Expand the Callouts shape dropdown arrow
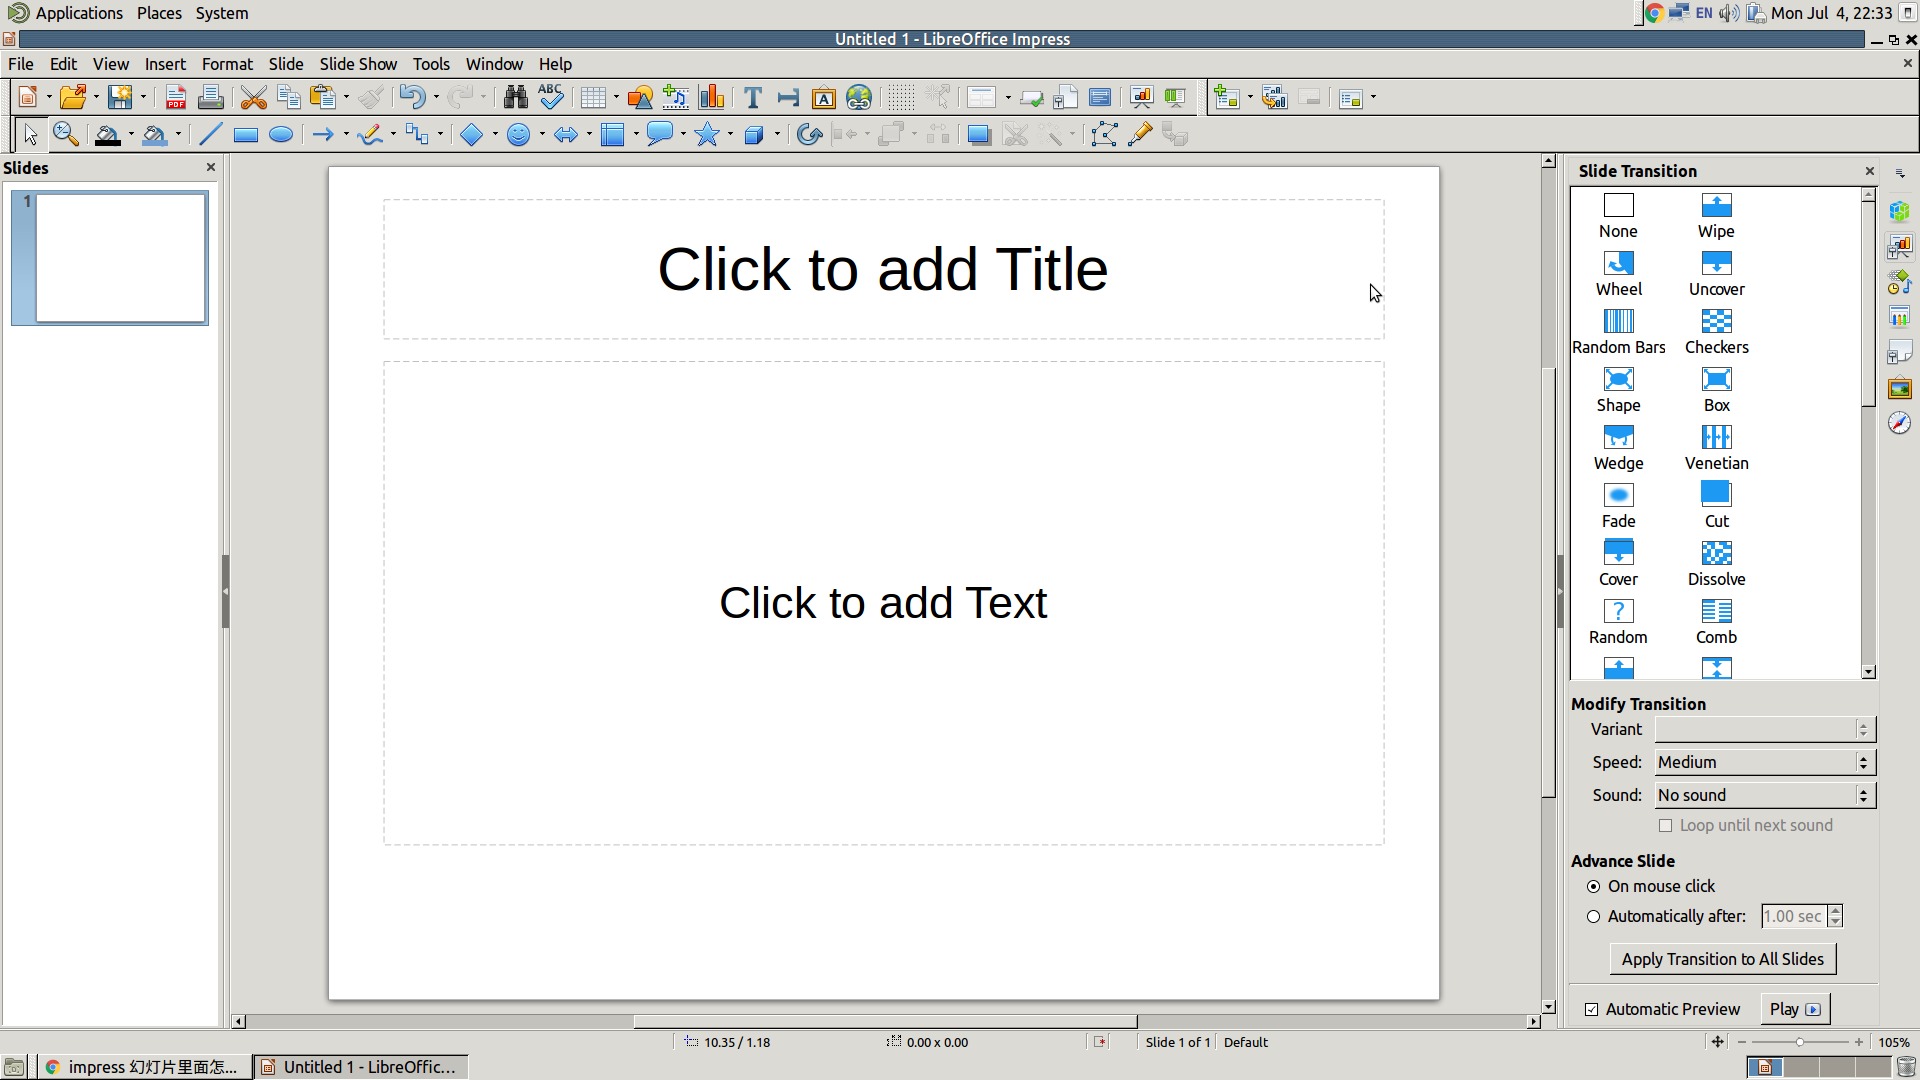 [x=684, y=135]
